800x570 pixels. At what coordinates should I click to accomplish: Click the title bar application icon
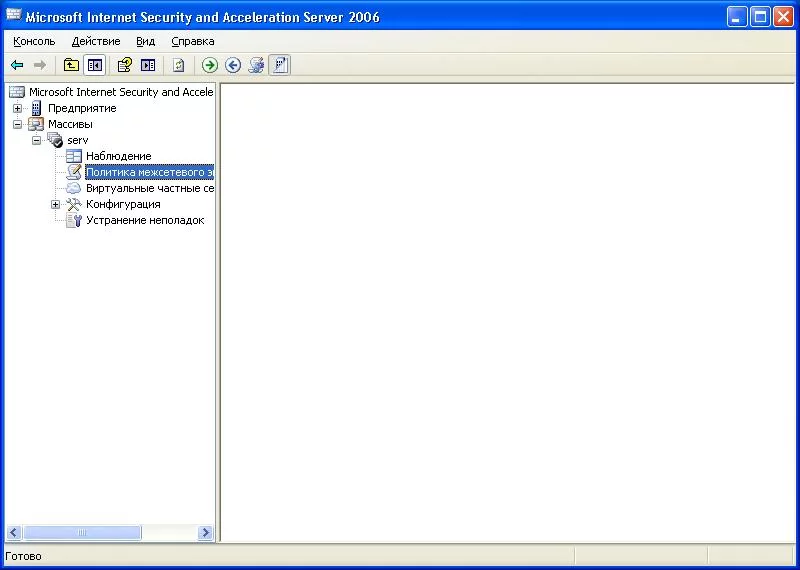pyautogui.click(x=14, y=15)
